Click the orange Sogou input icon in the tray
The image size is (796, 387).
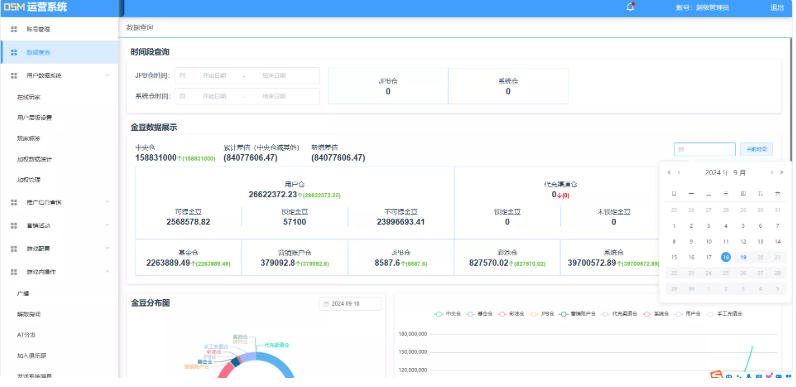[716, 376]
